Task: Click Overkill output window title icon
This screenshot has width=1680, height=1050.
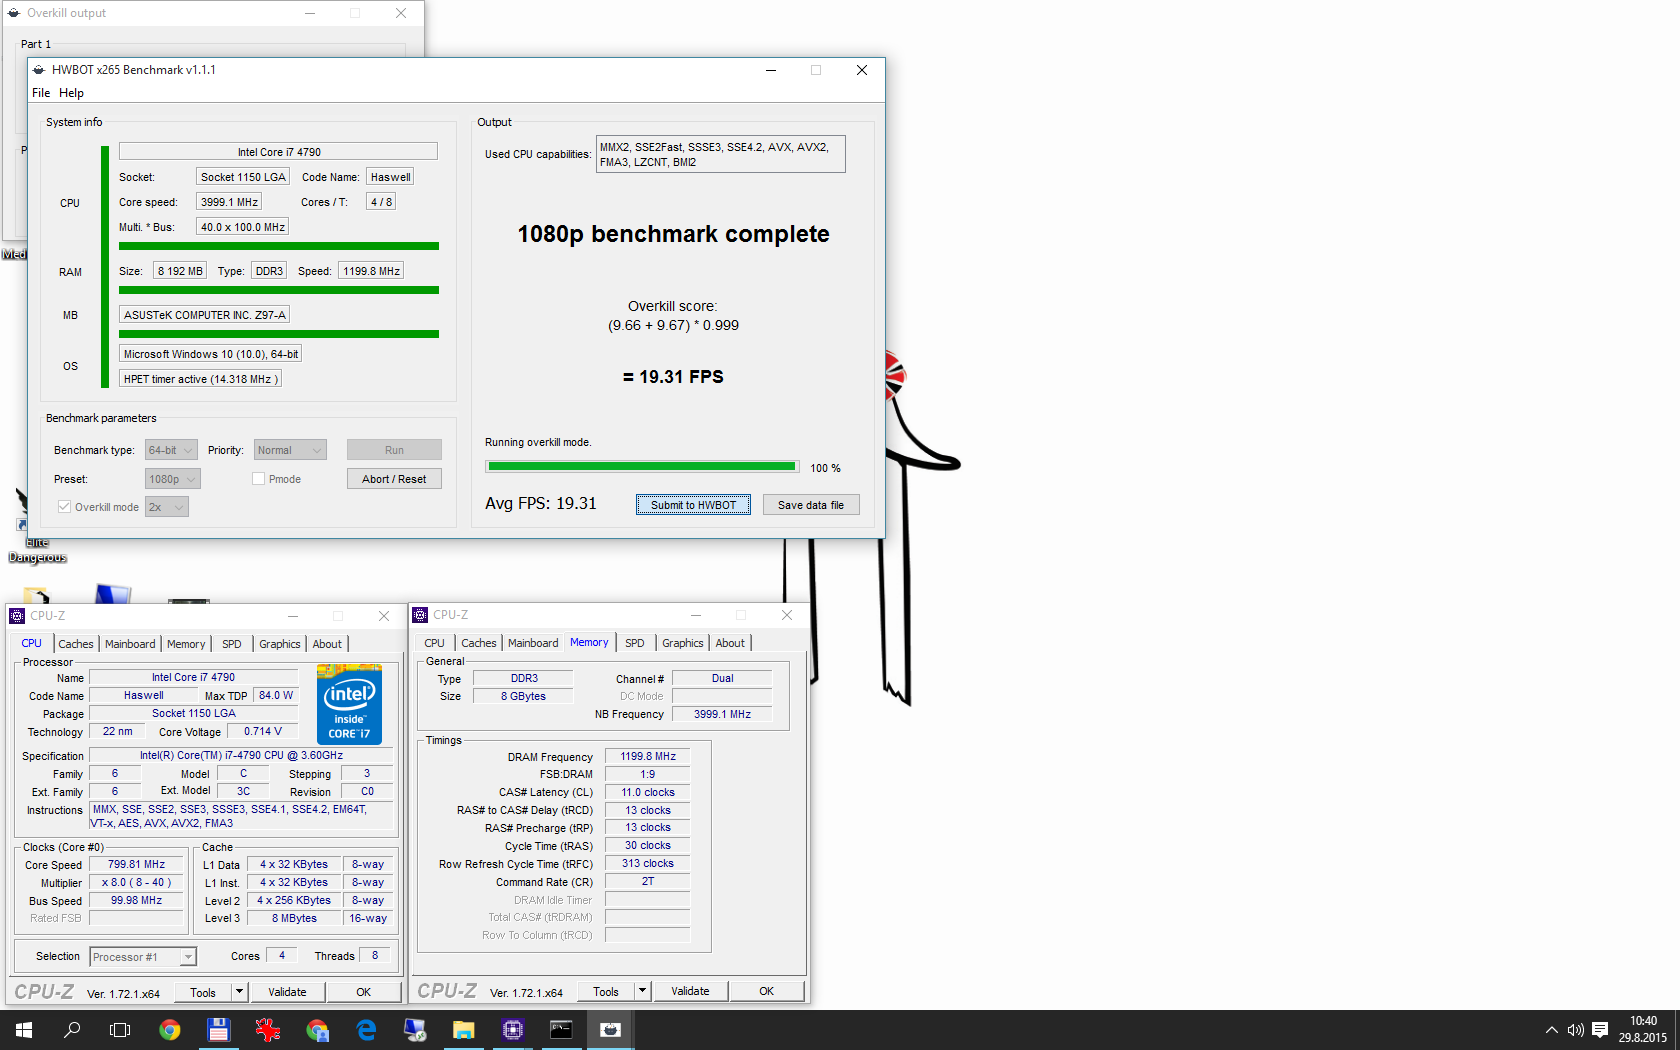Action: (14, 13)
